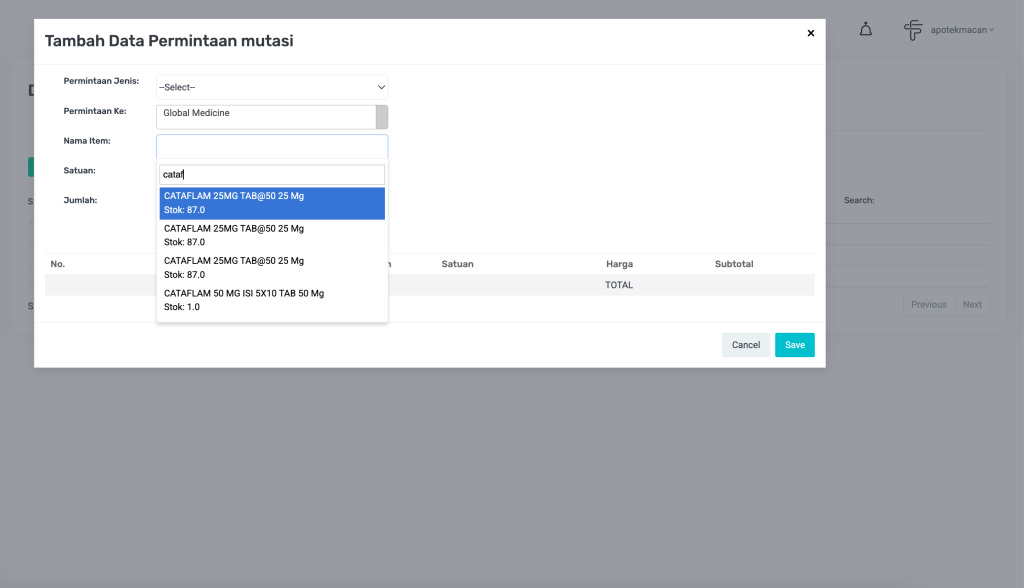The width and height of the screenshot is (1024, 588).
Task: Open the apotekmacan user menu
Action: click(x=961, y=30)
